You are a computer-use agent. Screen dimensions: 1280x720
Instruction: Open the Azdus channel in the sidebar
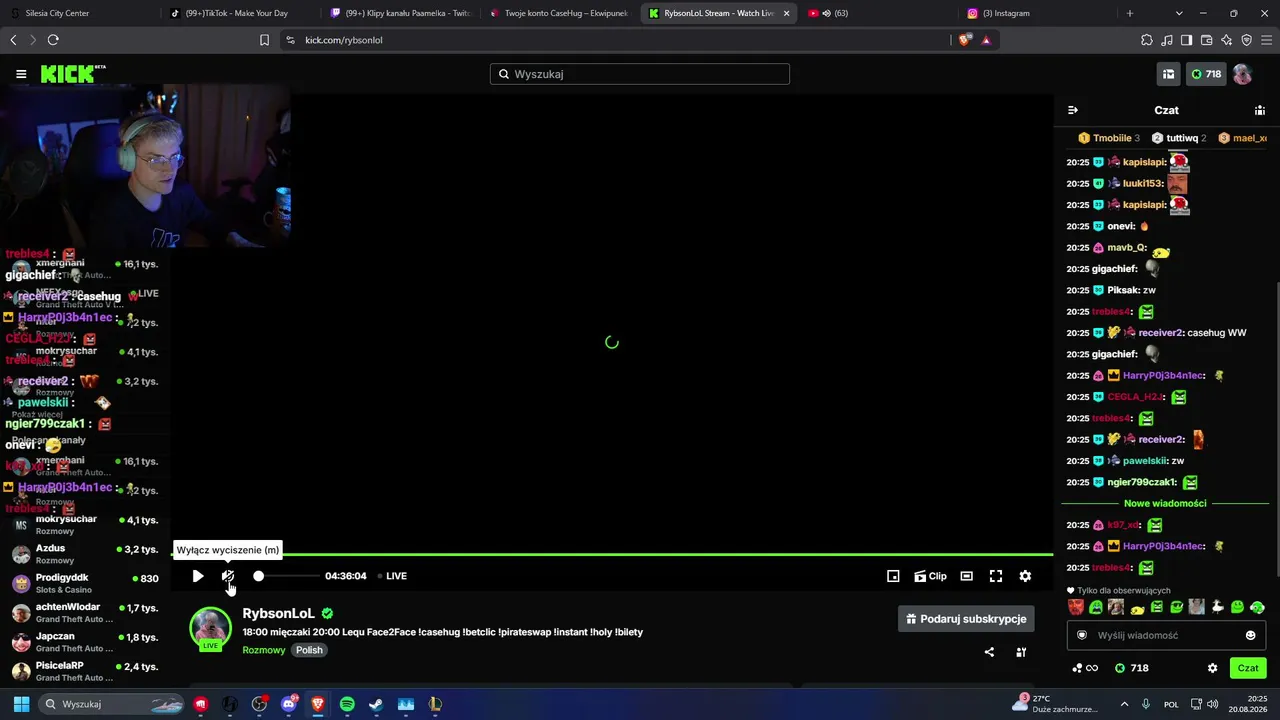pos(85,554)
